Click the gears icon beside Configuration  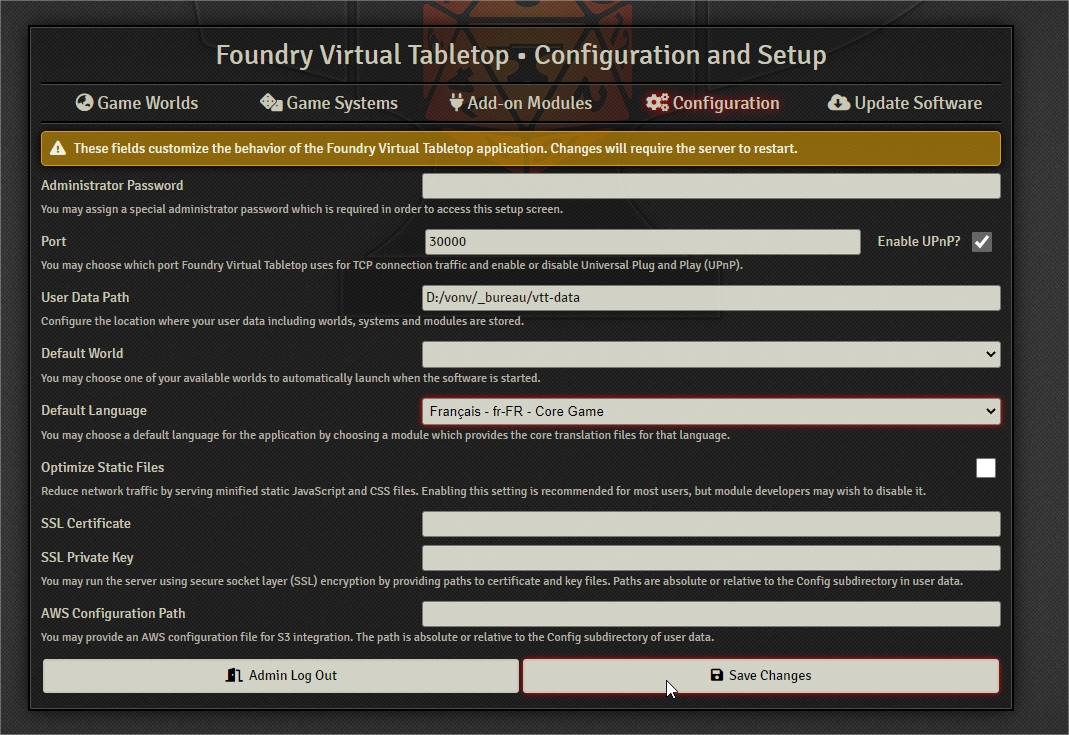click(657, 103)
